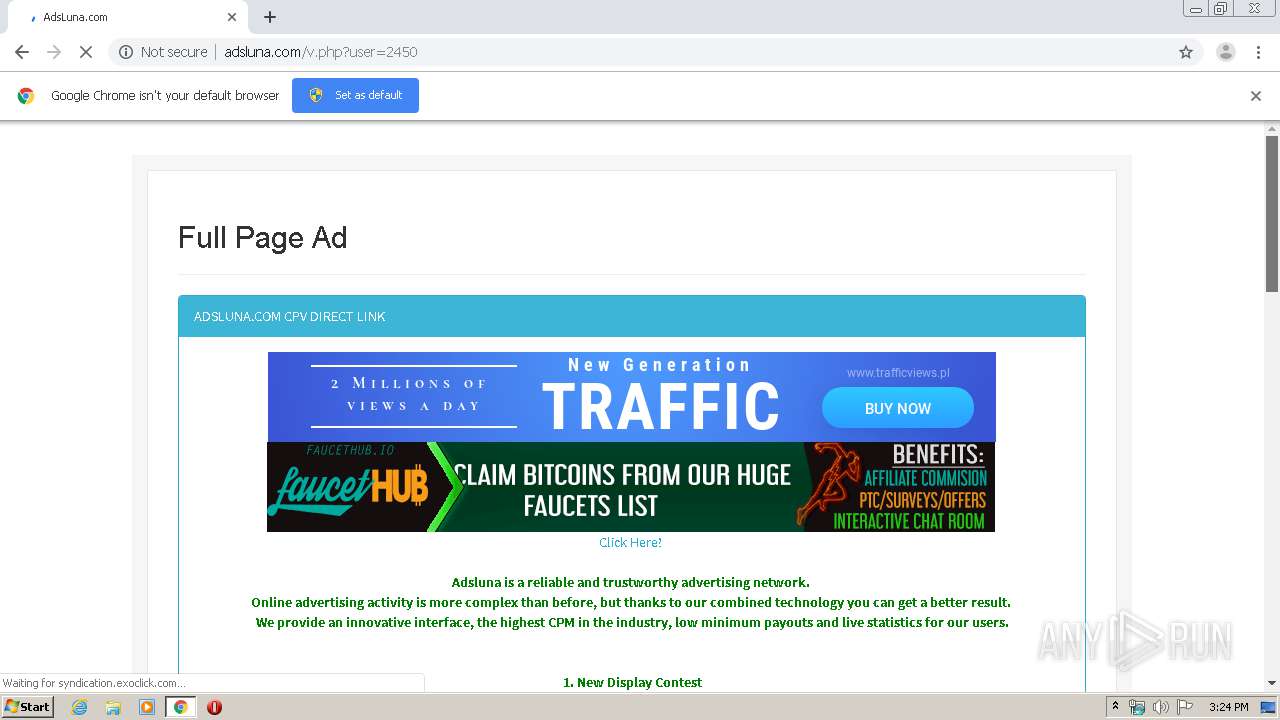Open the network tray icon
The height and width of the screenshot is (720, 1280).
[x=1137, y=707]
